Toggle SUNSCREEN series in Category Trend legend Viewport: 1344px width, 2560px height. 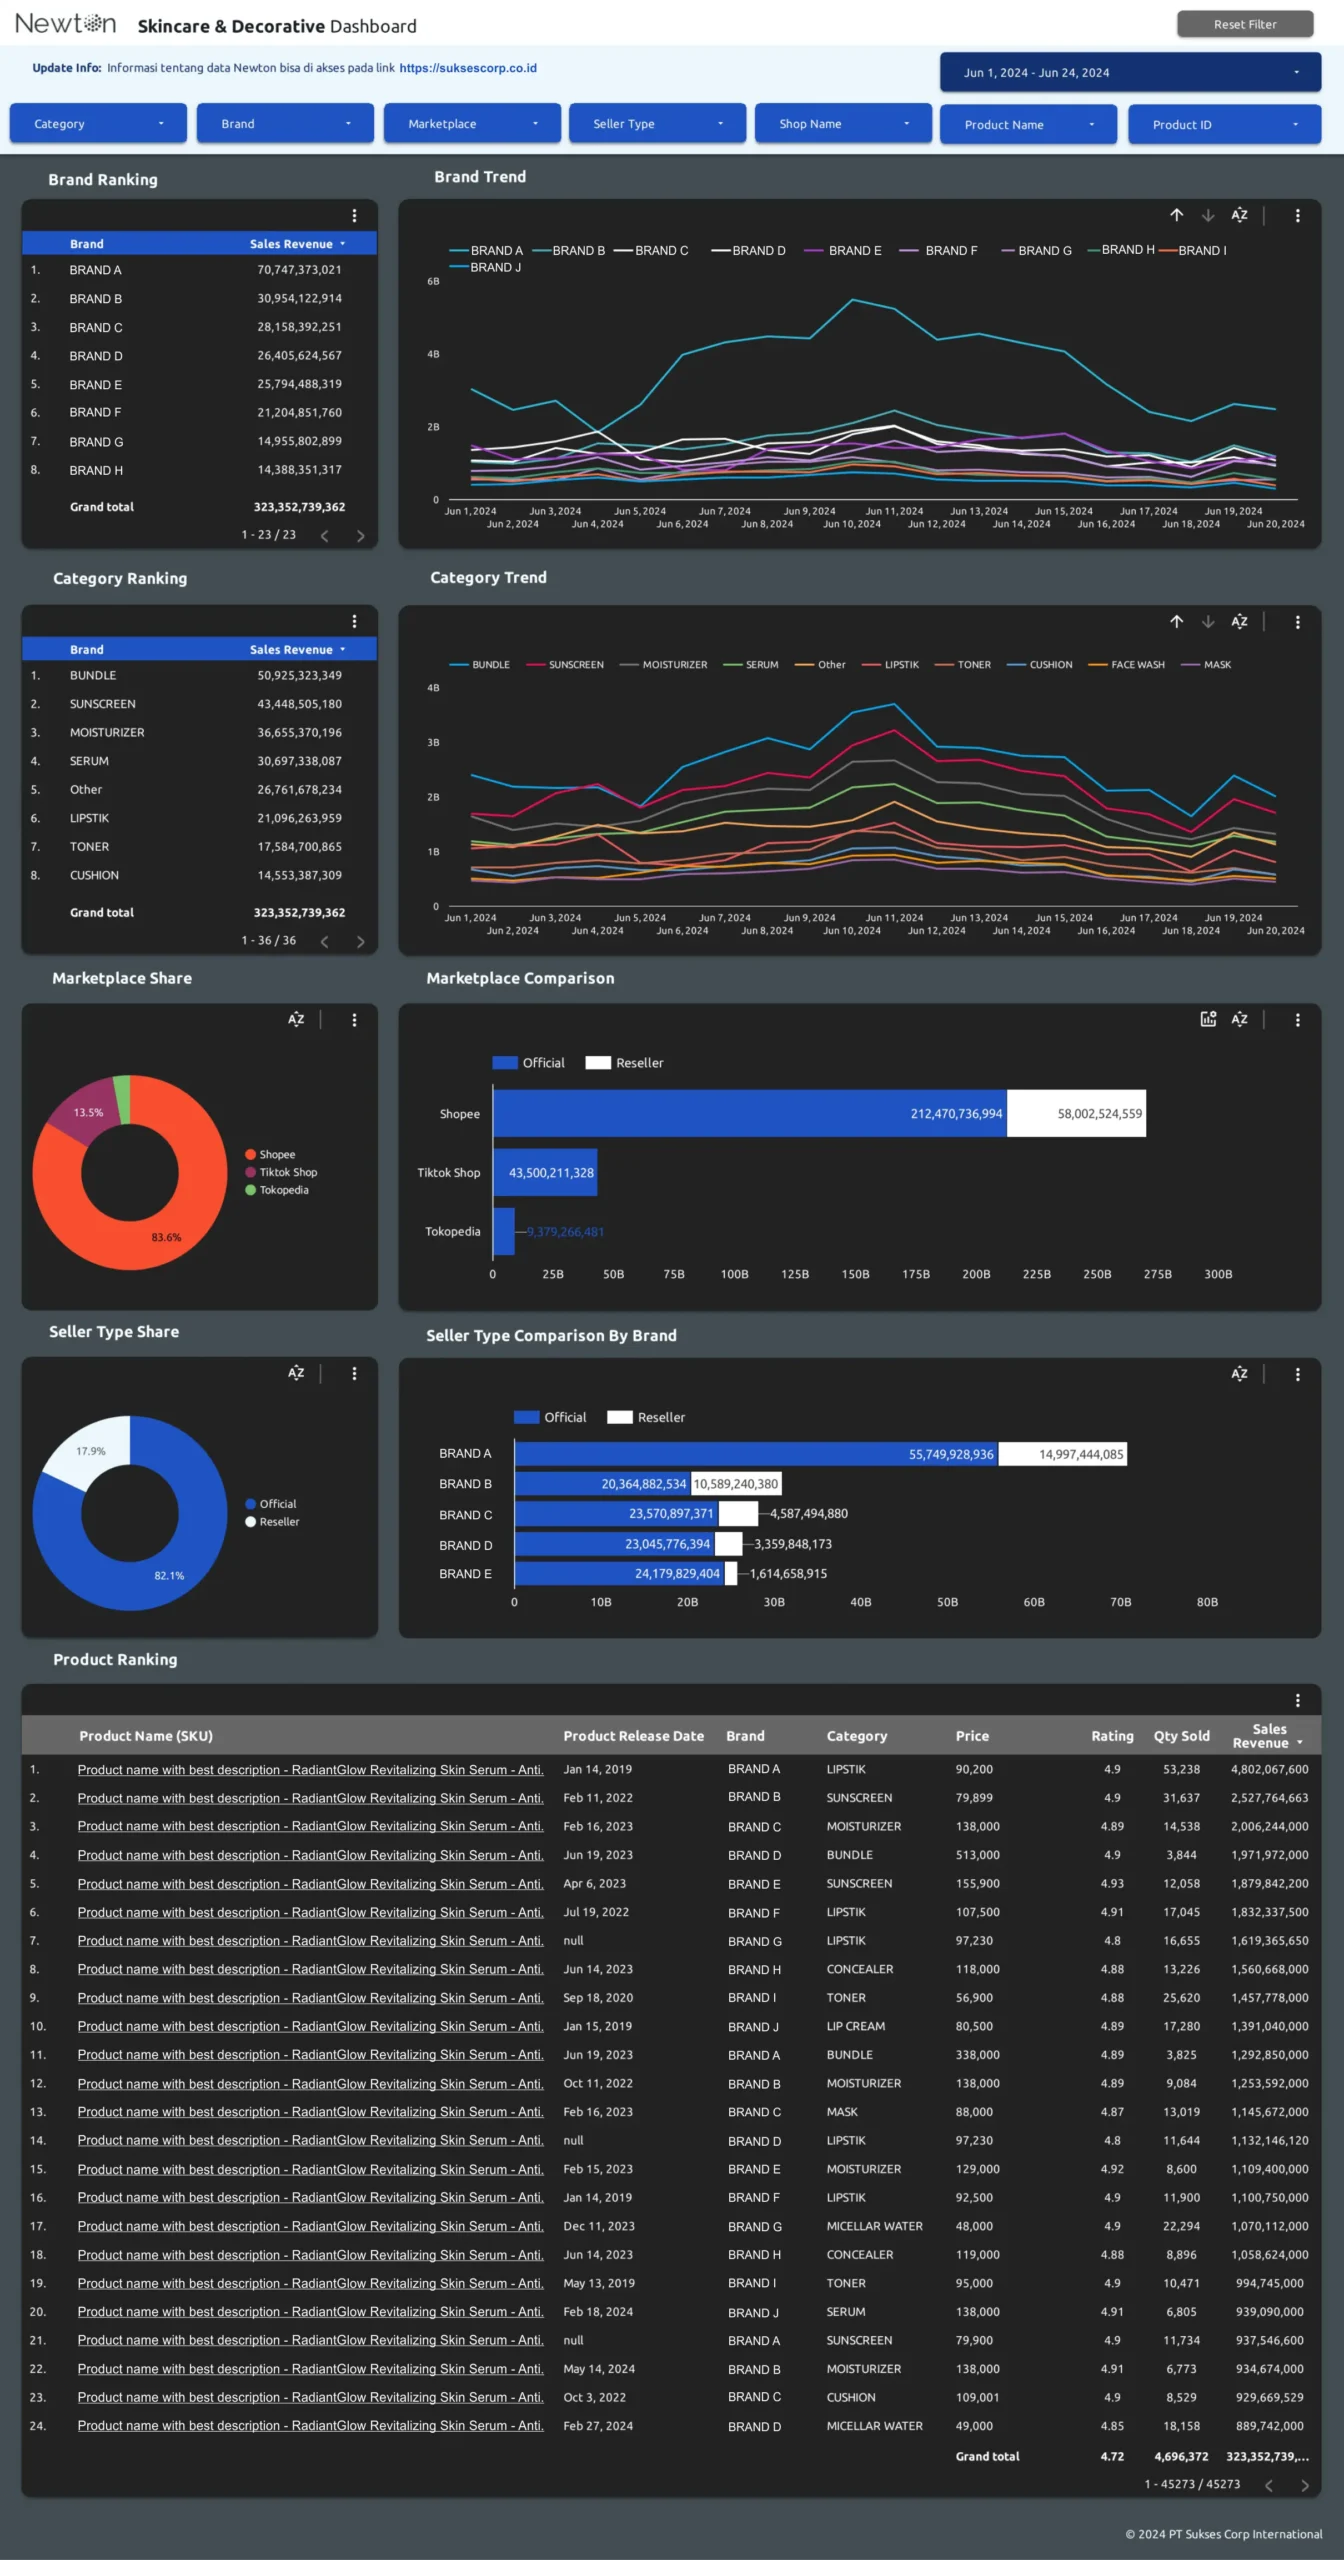point(565,664)
